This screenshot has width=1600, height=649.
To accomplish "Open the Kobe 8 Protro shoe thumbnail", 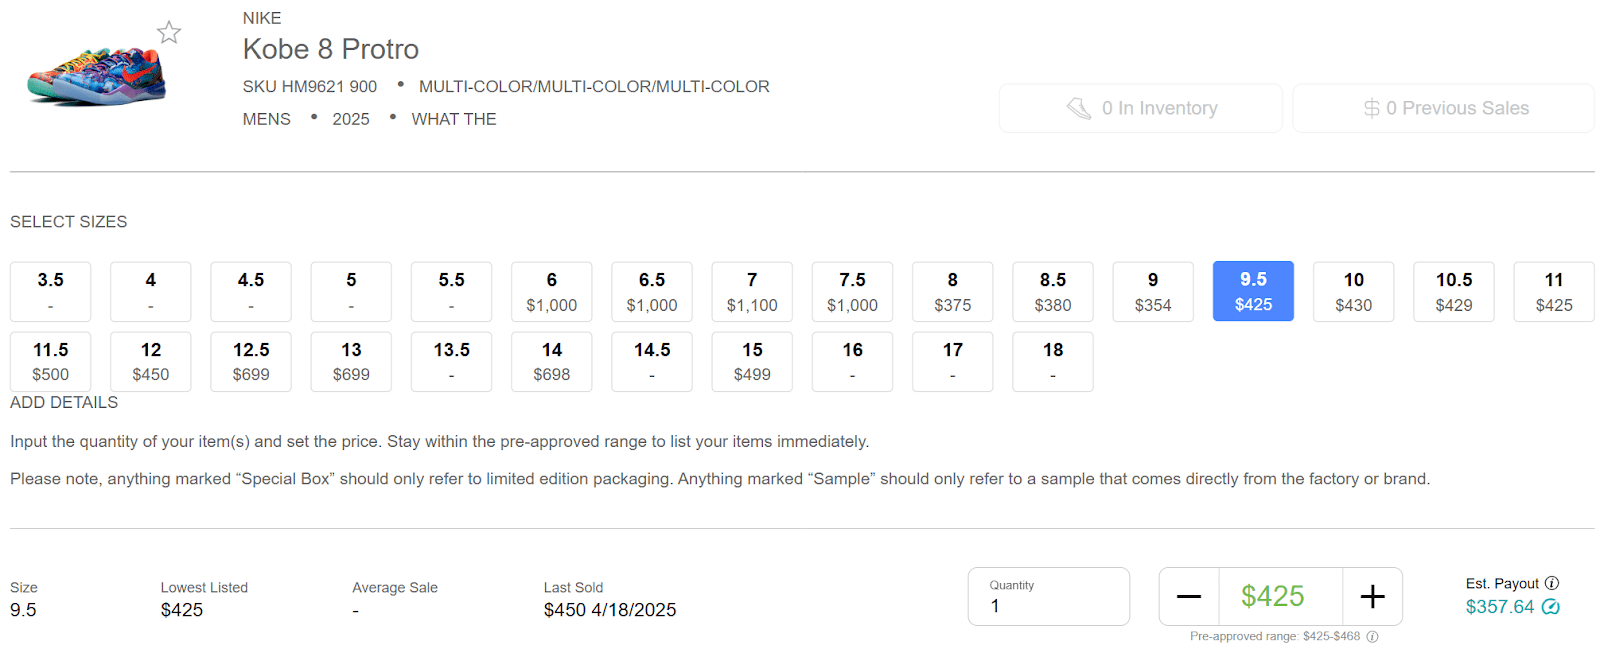I will tap(96, 76).
